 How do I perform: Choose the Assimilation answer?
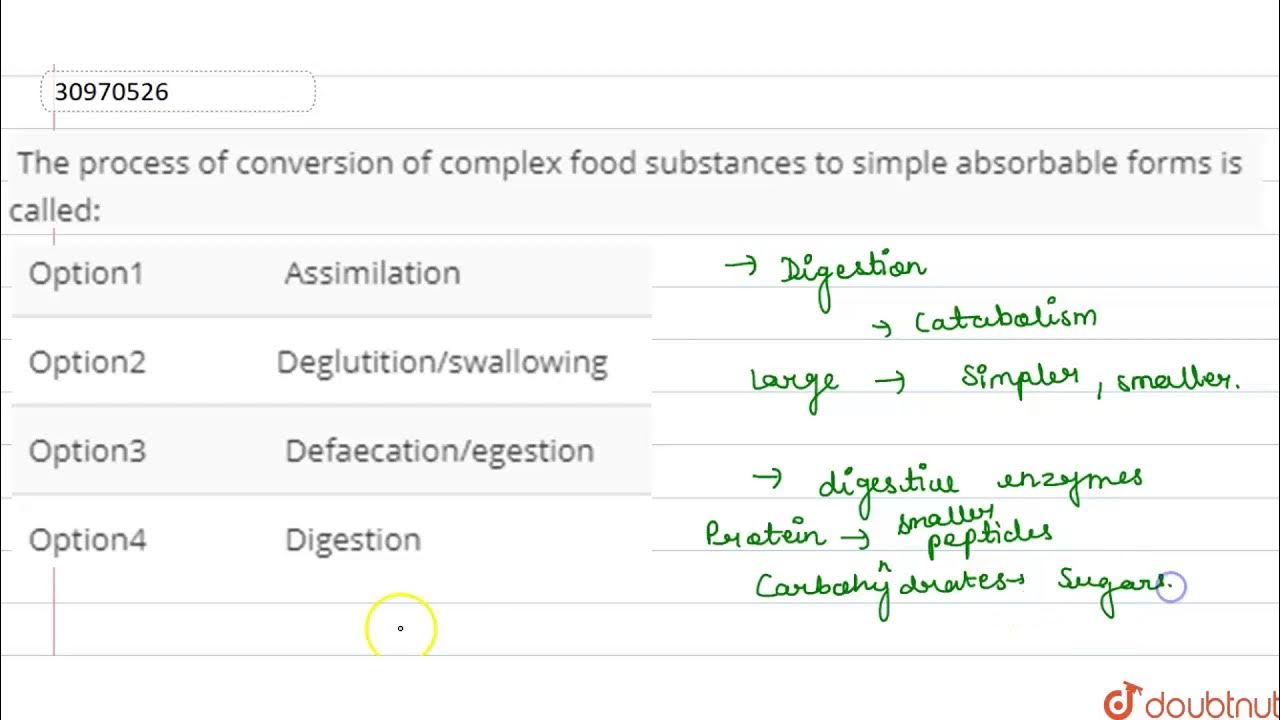(372, 273)
